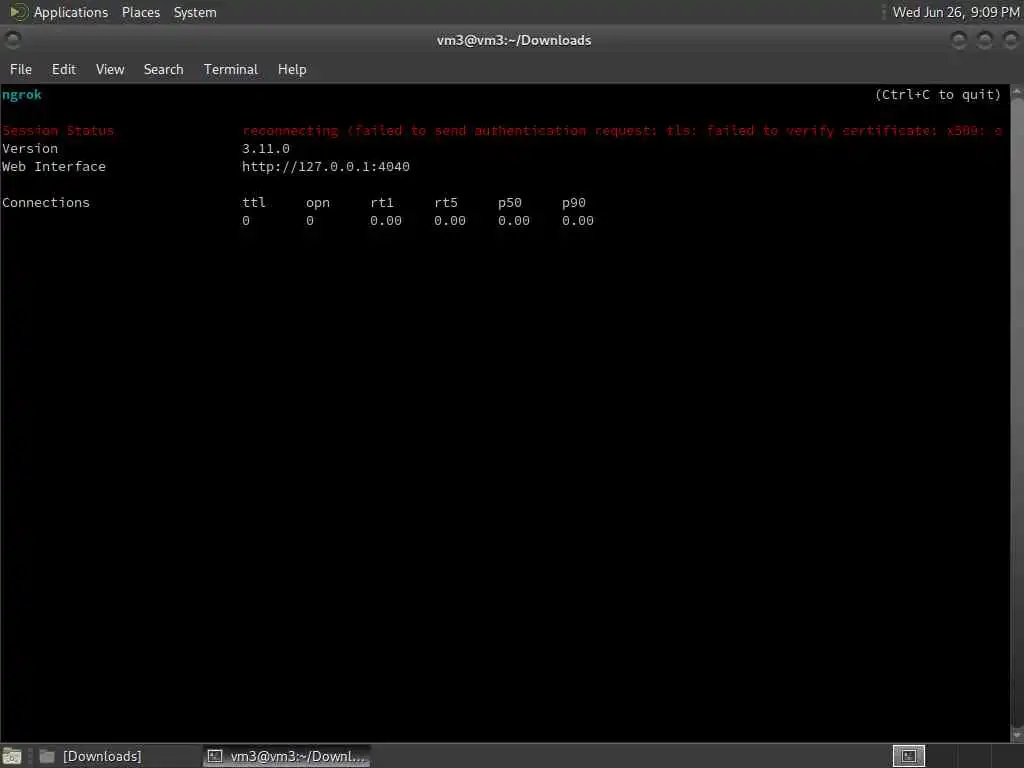1024x768 pixels.
Task: Click the ttl column header
Action: coord(254,202)
